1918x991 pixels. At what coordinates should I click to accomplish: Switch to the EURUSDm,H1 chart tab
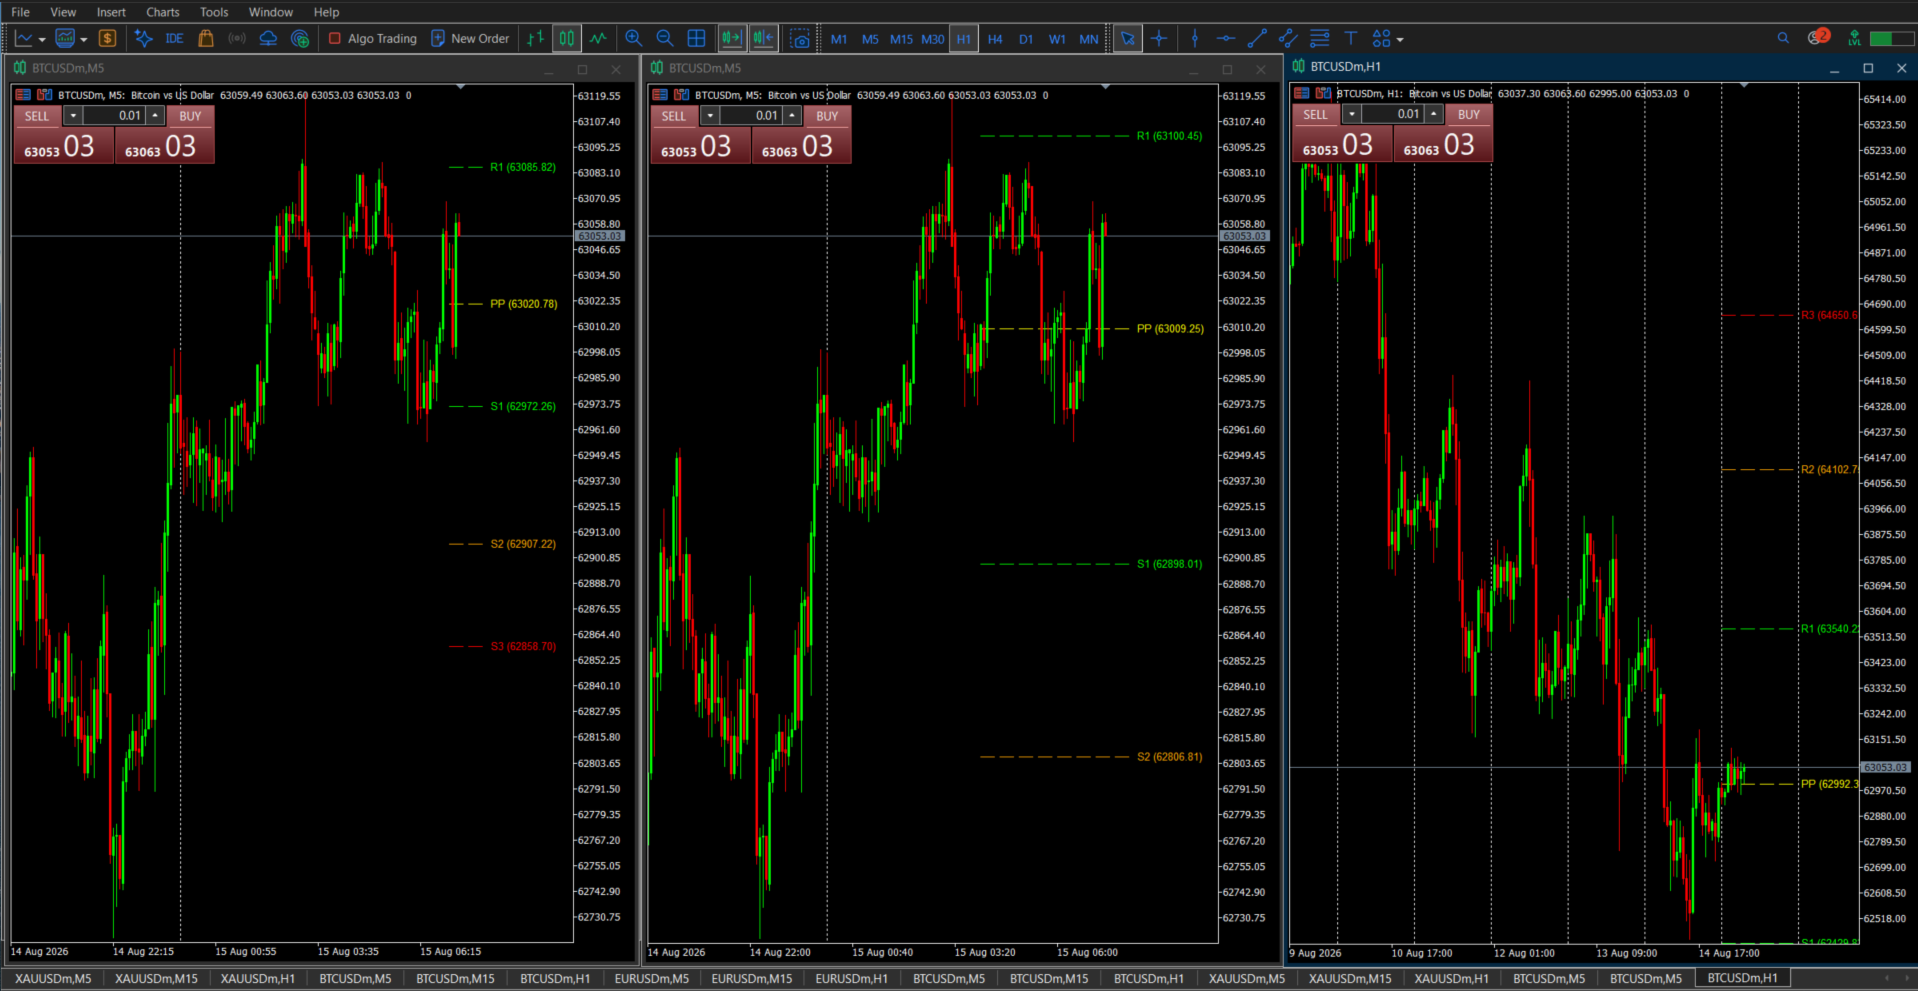coord(851,978)
